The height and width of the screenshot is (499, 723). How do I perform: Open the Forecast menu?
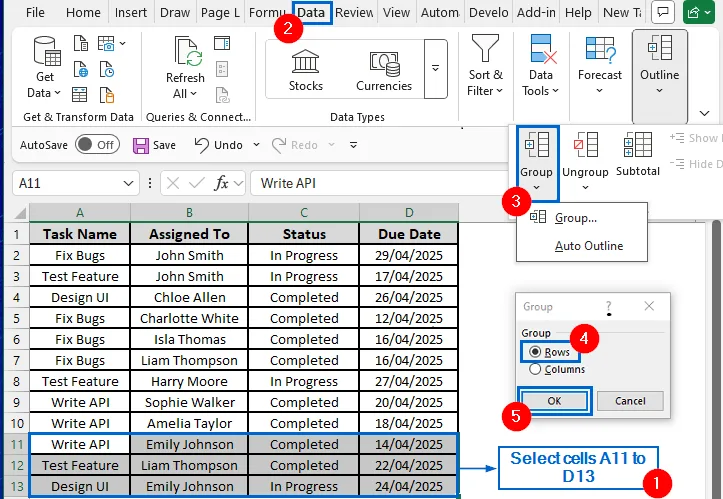pos(599,64)
